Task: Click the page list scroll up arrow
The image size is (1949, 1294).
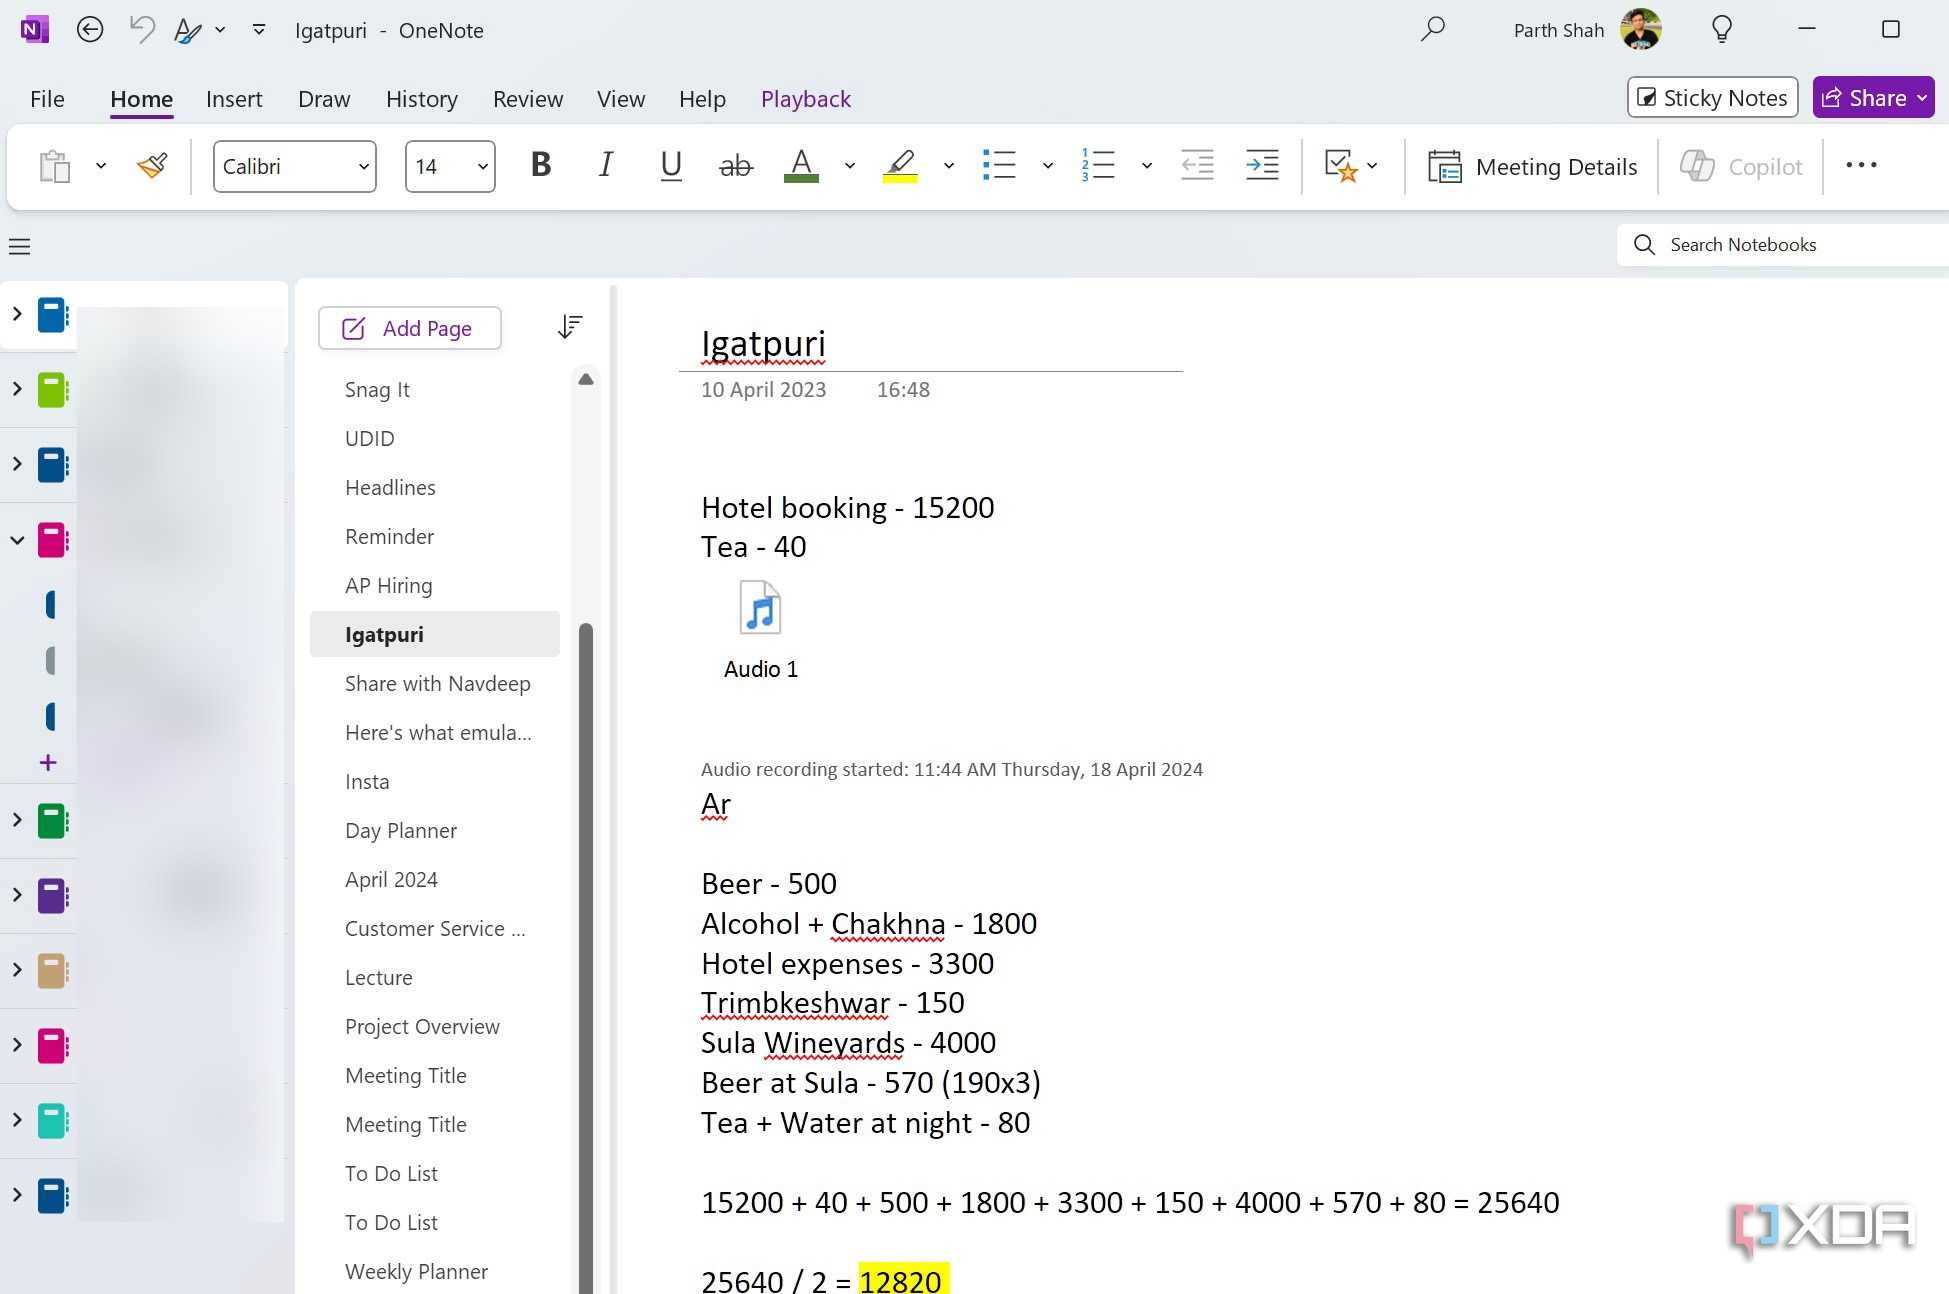Action: (586, 378)
